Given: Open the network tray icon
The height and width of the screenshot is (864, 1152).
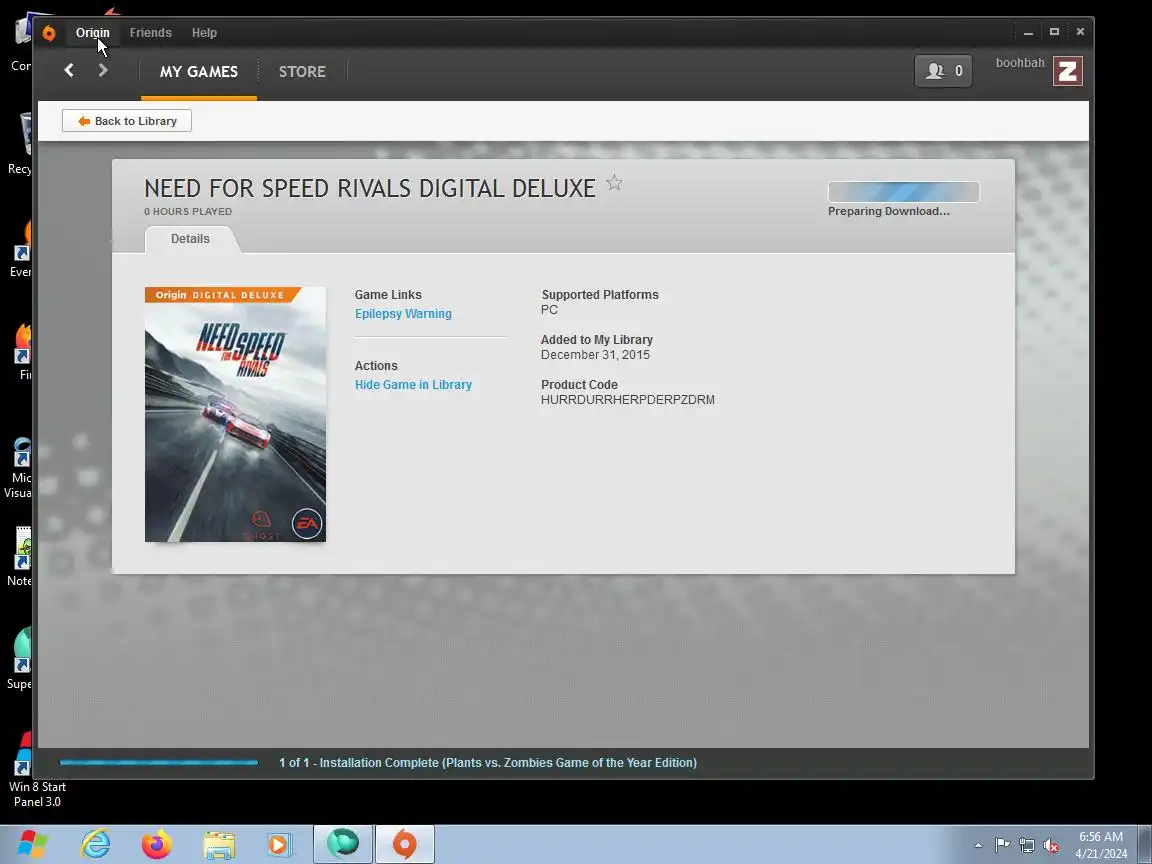Looking at the screenshot, I should pyautogui.click(x=1026, y=846).
